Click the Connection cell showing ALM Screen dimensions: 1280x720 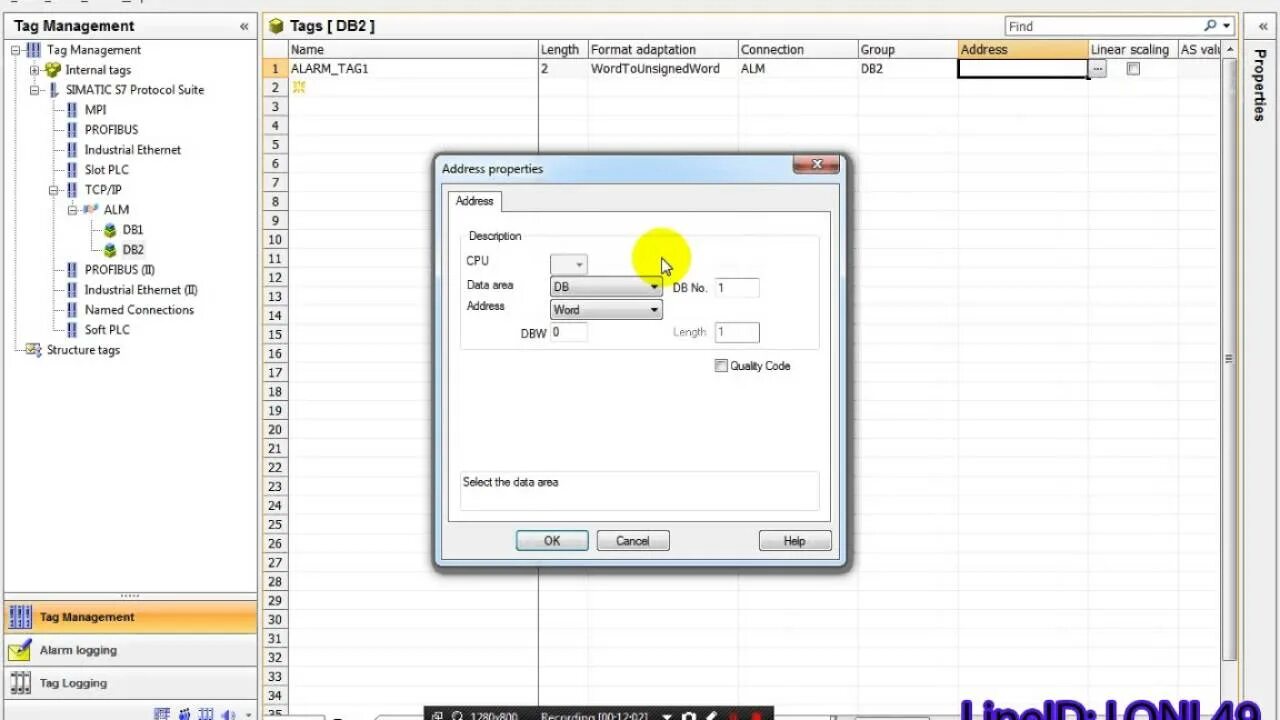(x=798, y=69)
